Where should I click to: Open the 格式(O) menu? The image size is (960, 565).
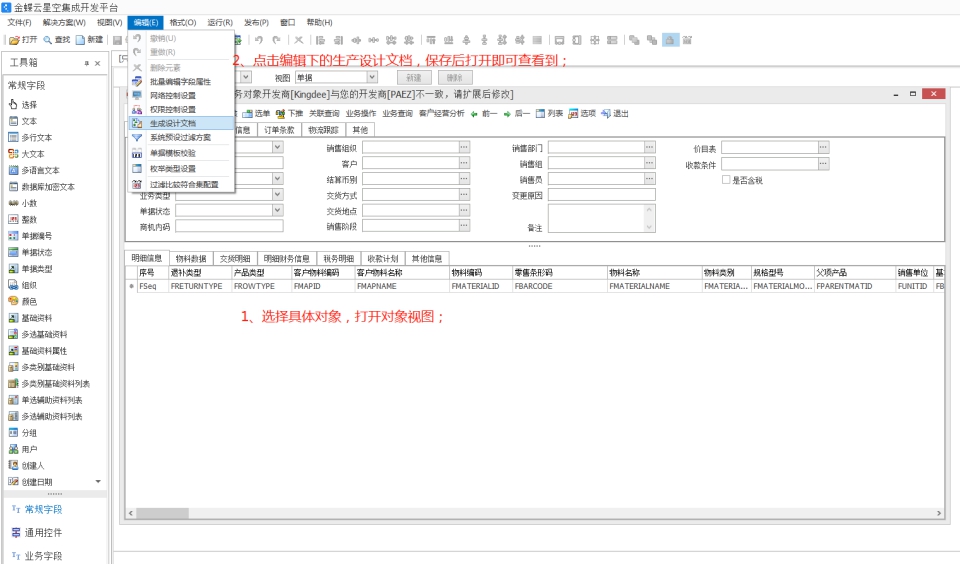tap(182, 23)
